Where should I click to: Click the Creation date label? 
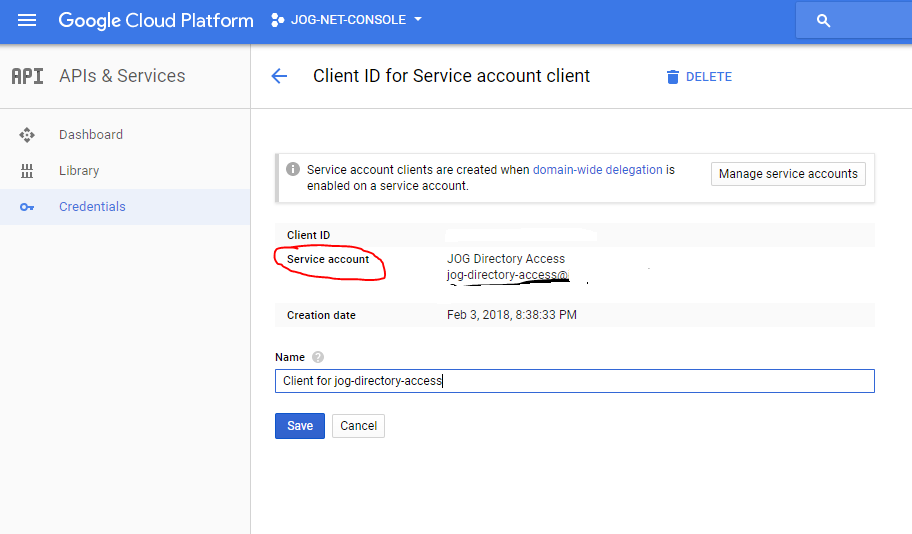coord(321,315)
